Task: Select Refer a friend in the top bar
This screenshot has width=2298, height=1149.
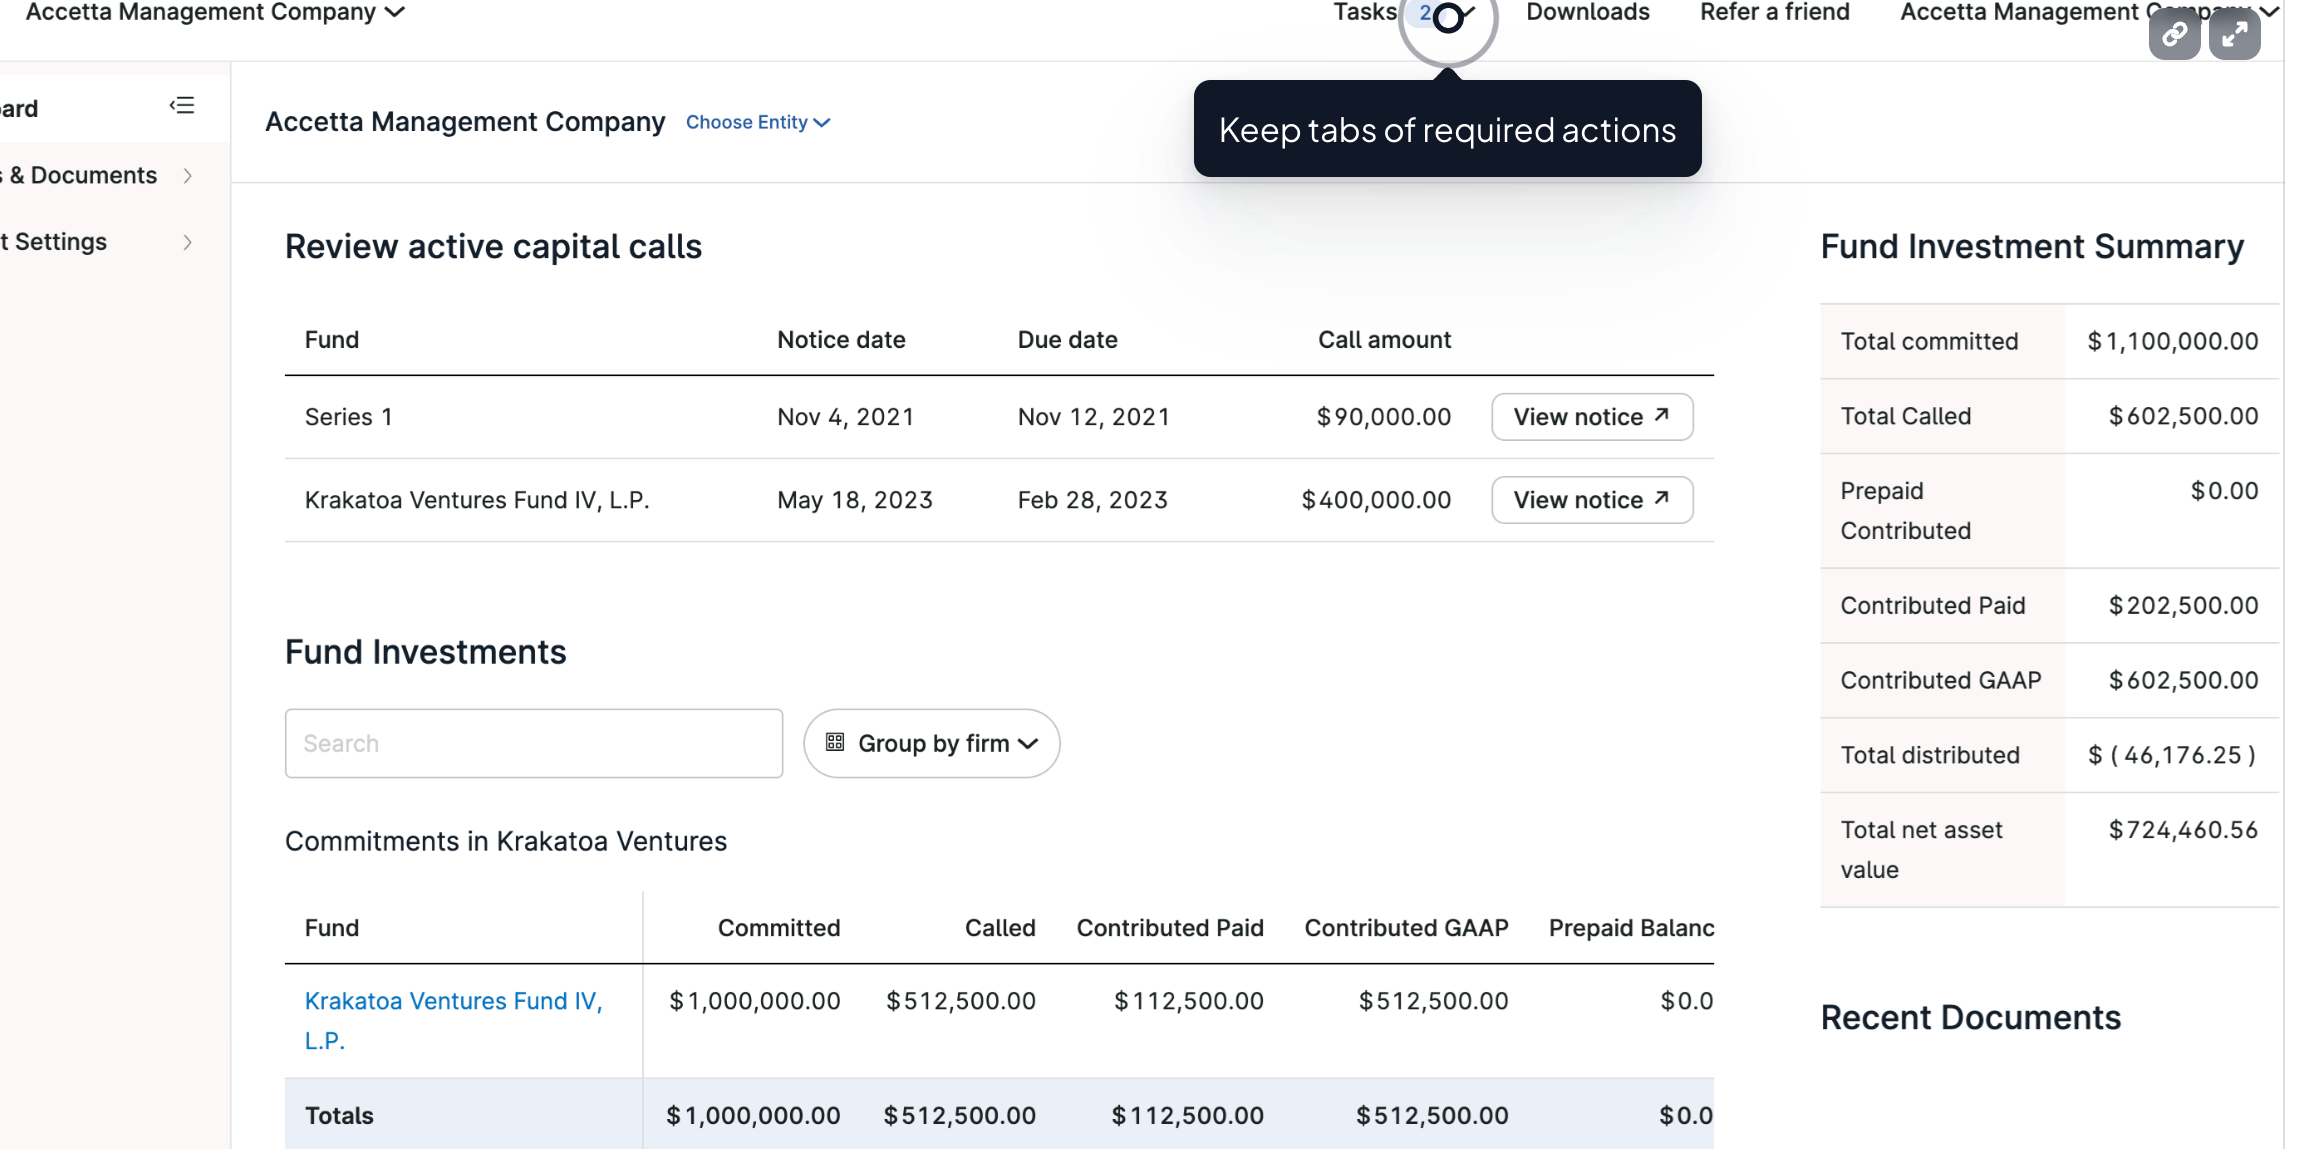Action: pyautogui.click(x=1774, y=12)
